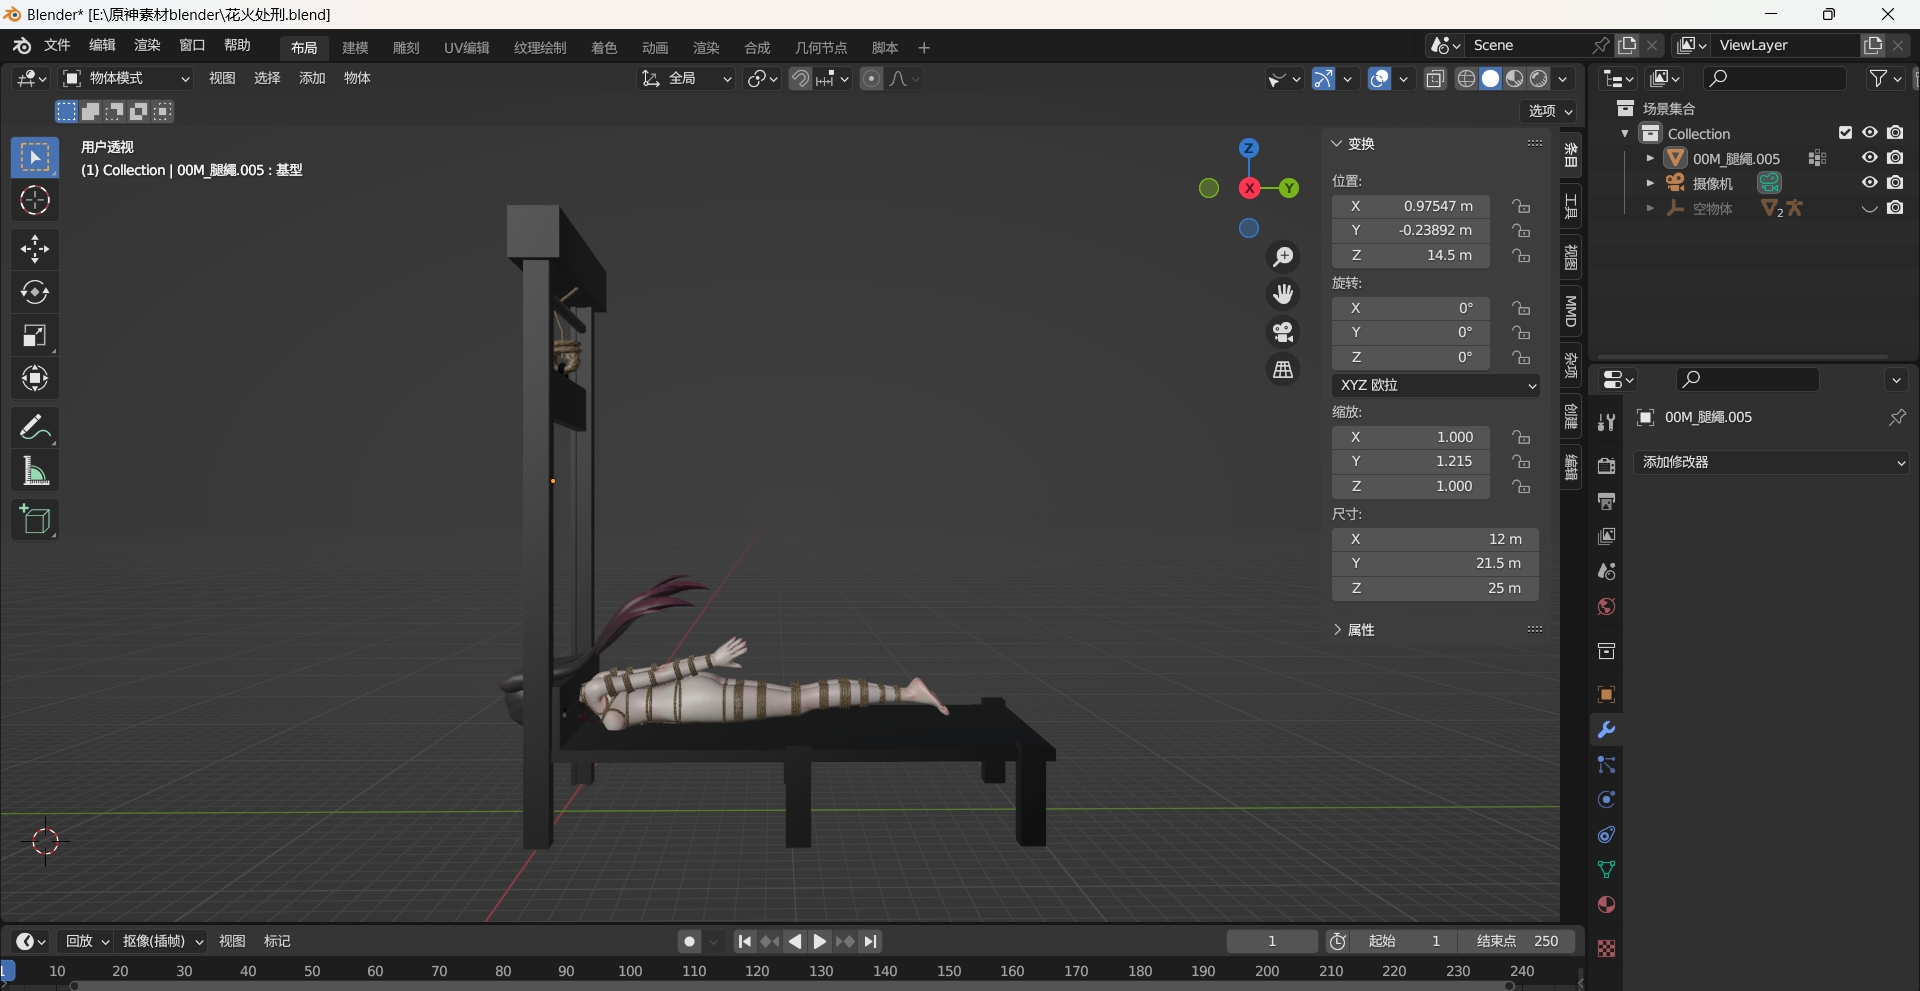1920x991 pixels.
Task: Open the 文件 menu
Action: point(58,46)
